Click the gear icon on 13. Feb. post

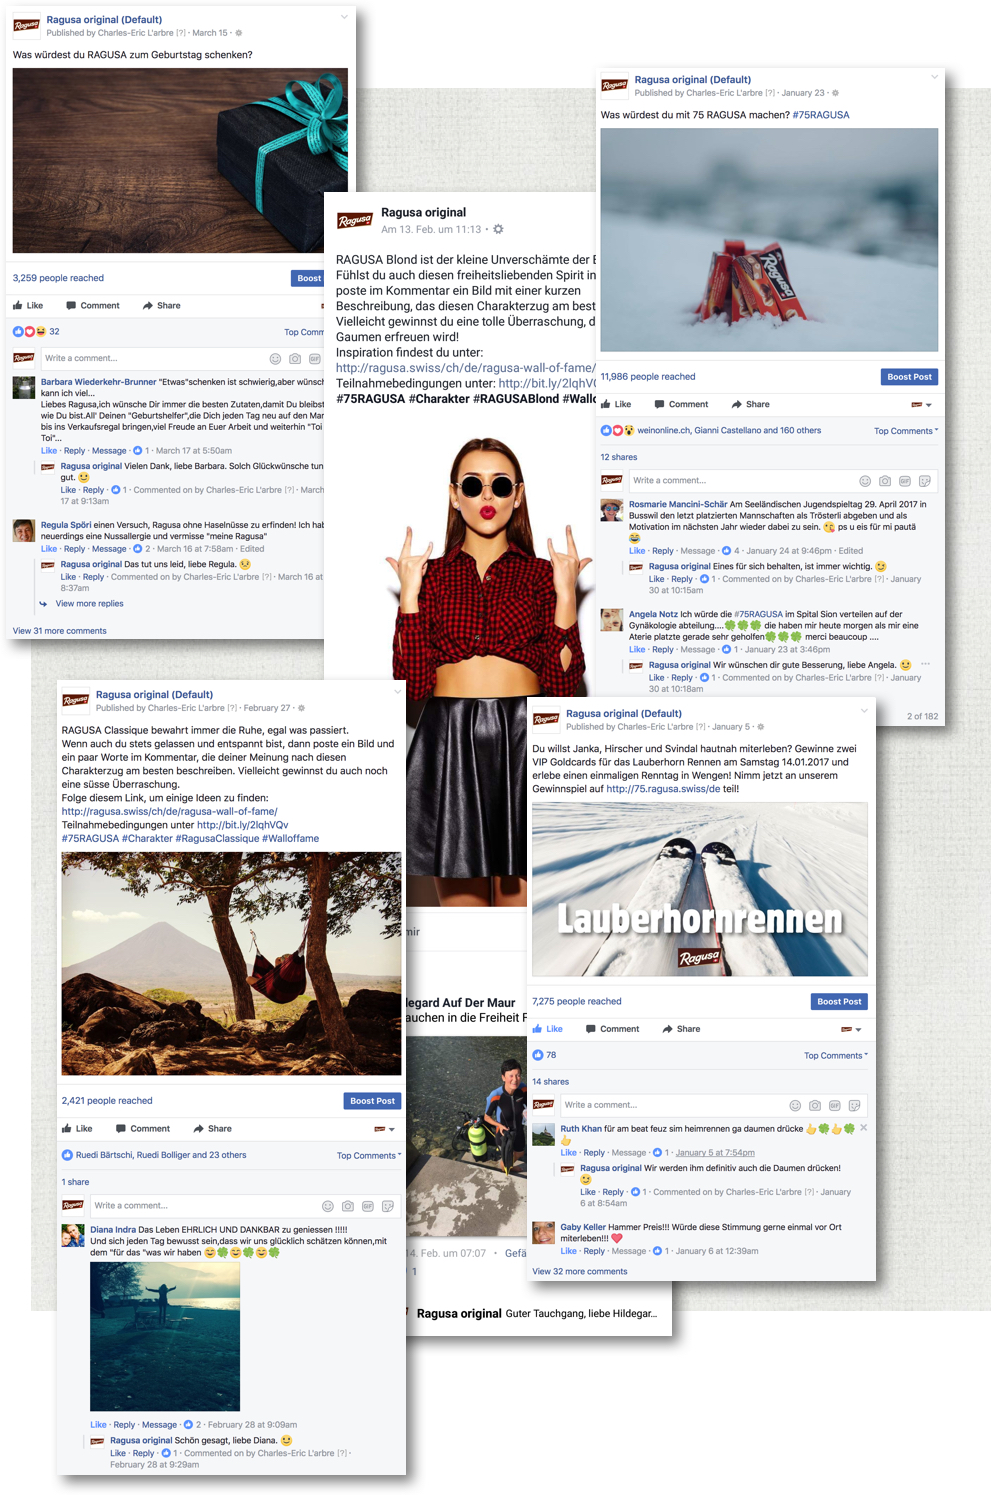pos(498,230)
